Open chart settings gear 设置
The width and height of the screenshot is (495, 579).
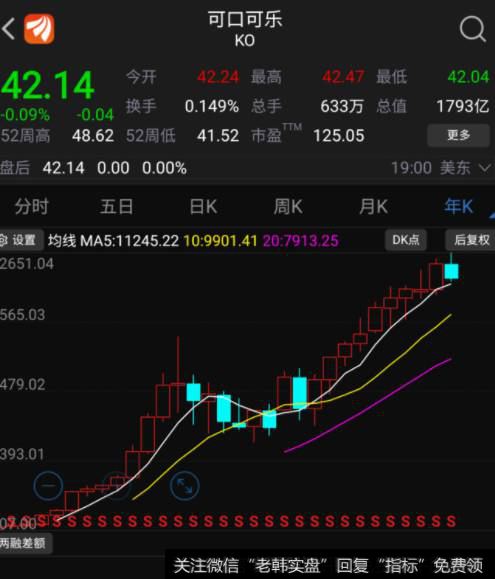tap(21, 240)
